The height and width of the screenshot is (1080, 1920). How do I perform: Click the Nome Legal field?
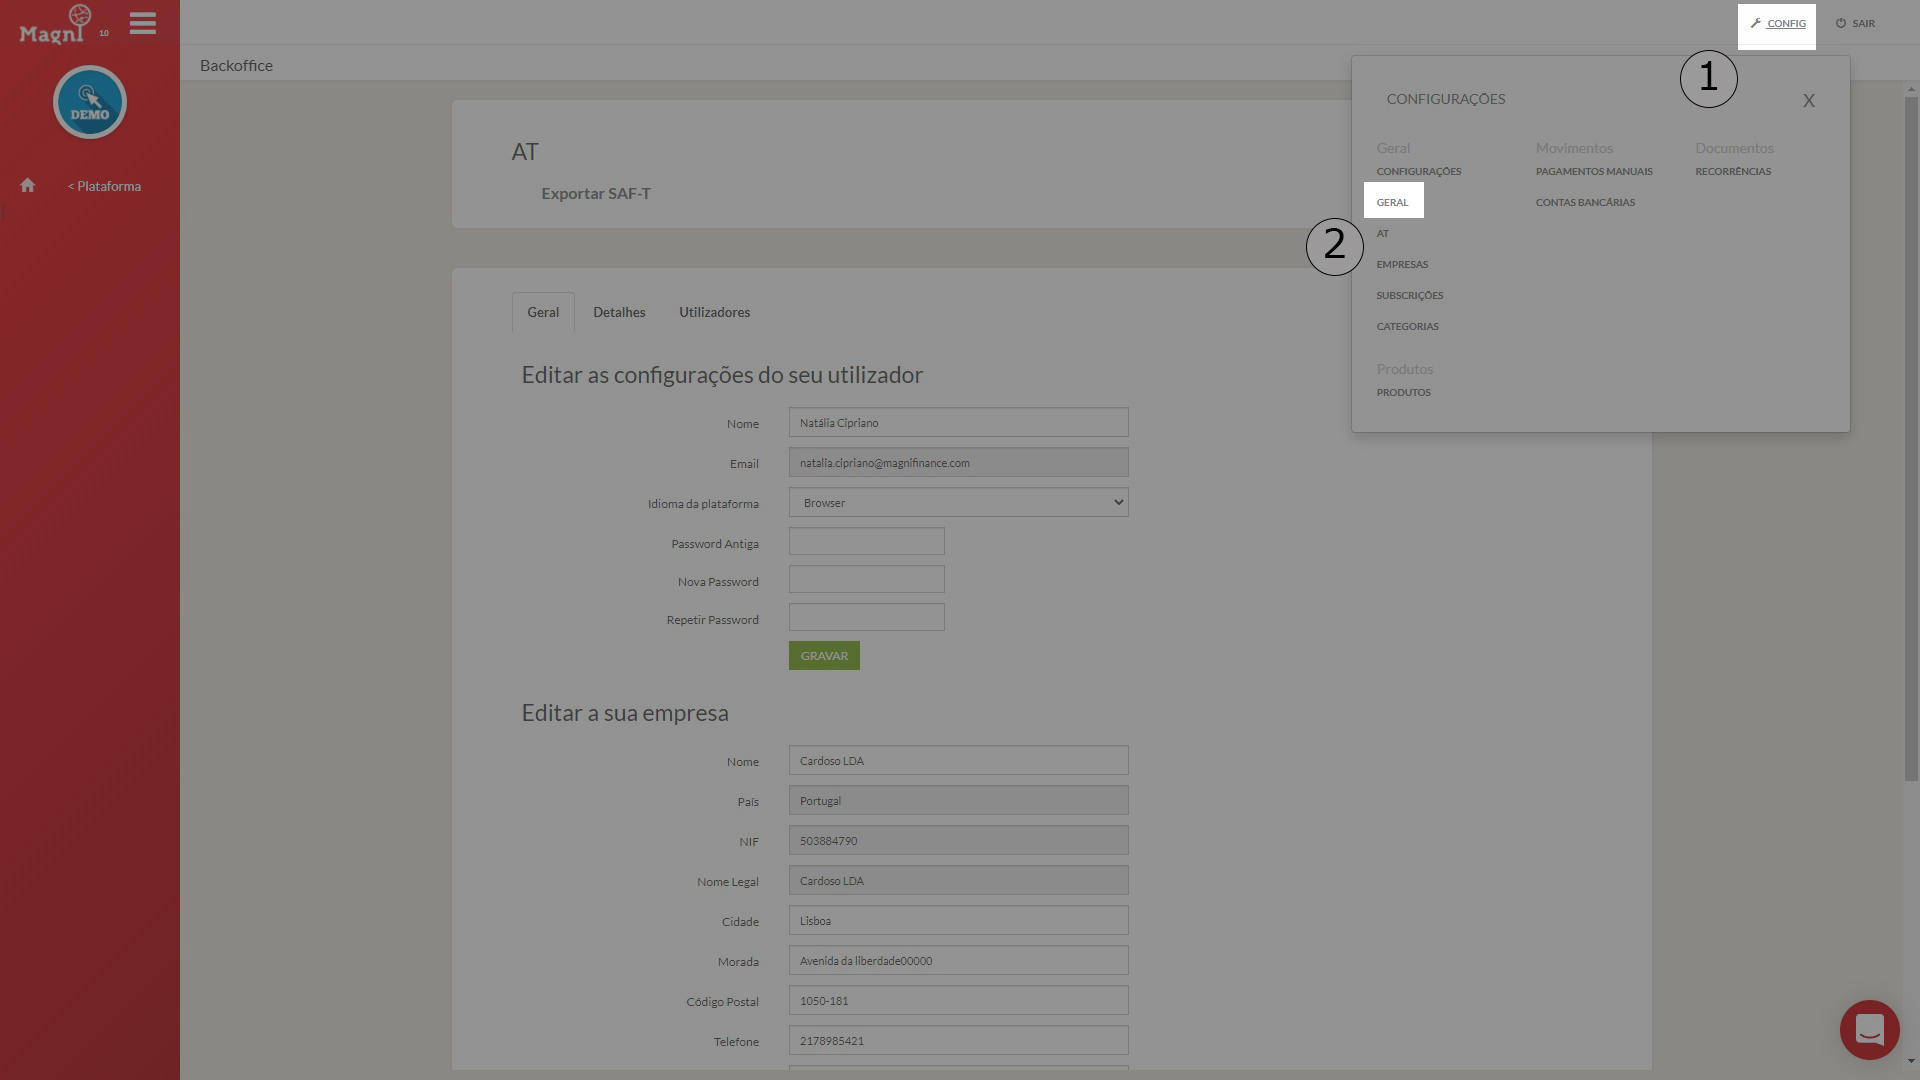[958, 881]
